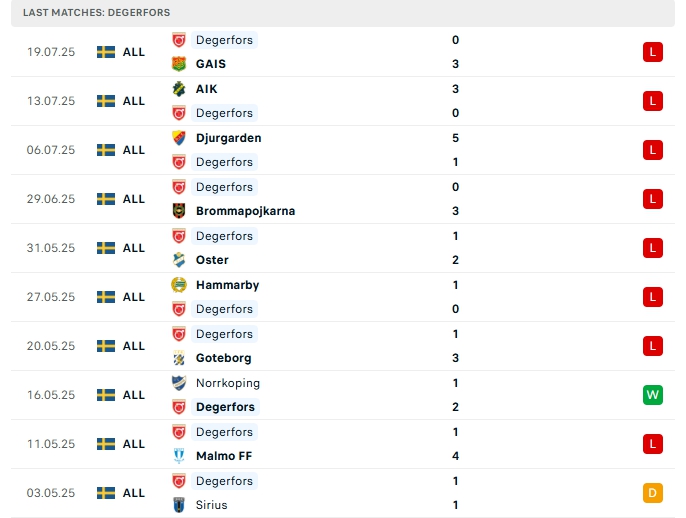Click the Norrkoping team crest icon
Image resolution: width=686 pixels, height=518 pixels.
pyautogui.click(x=179, y=383)
